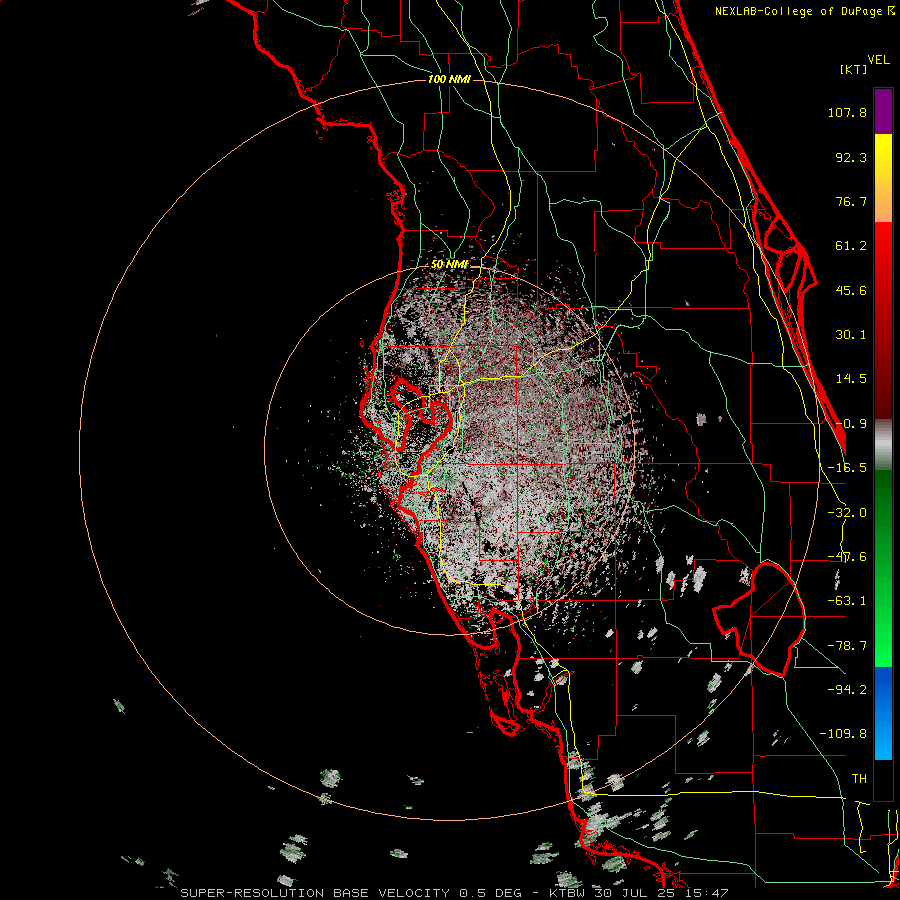Click the Lake Okeechobee red outline
The image size is (900, 900).
click(x=759, y=619)
